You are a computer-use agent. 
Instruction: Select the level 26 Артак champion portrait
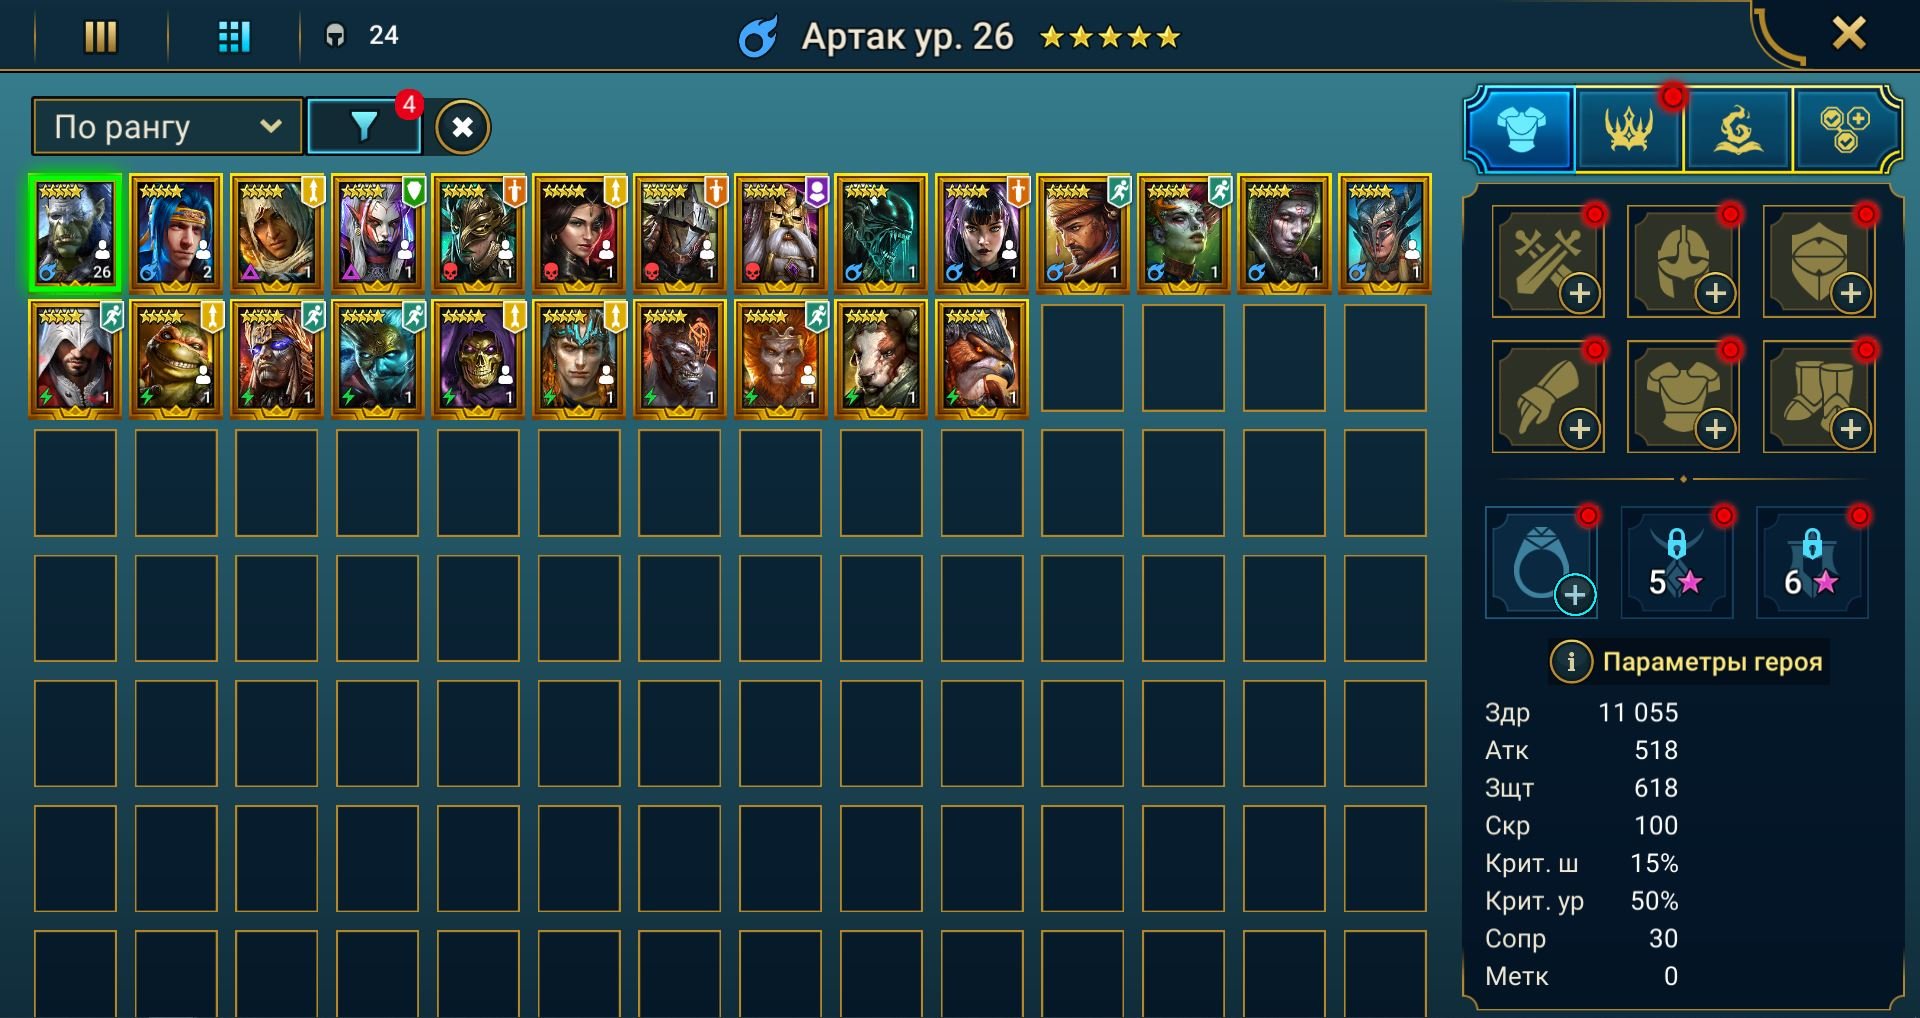(x=75, y=233)
